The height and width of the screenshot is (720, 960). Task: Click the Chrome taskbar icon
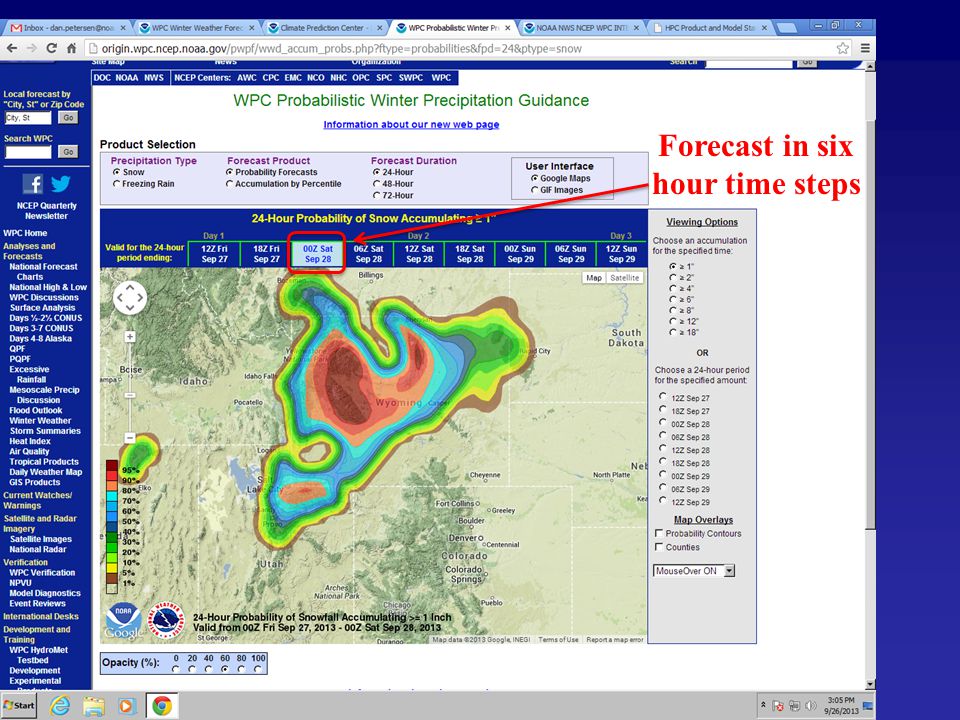[x=162, y=706]
